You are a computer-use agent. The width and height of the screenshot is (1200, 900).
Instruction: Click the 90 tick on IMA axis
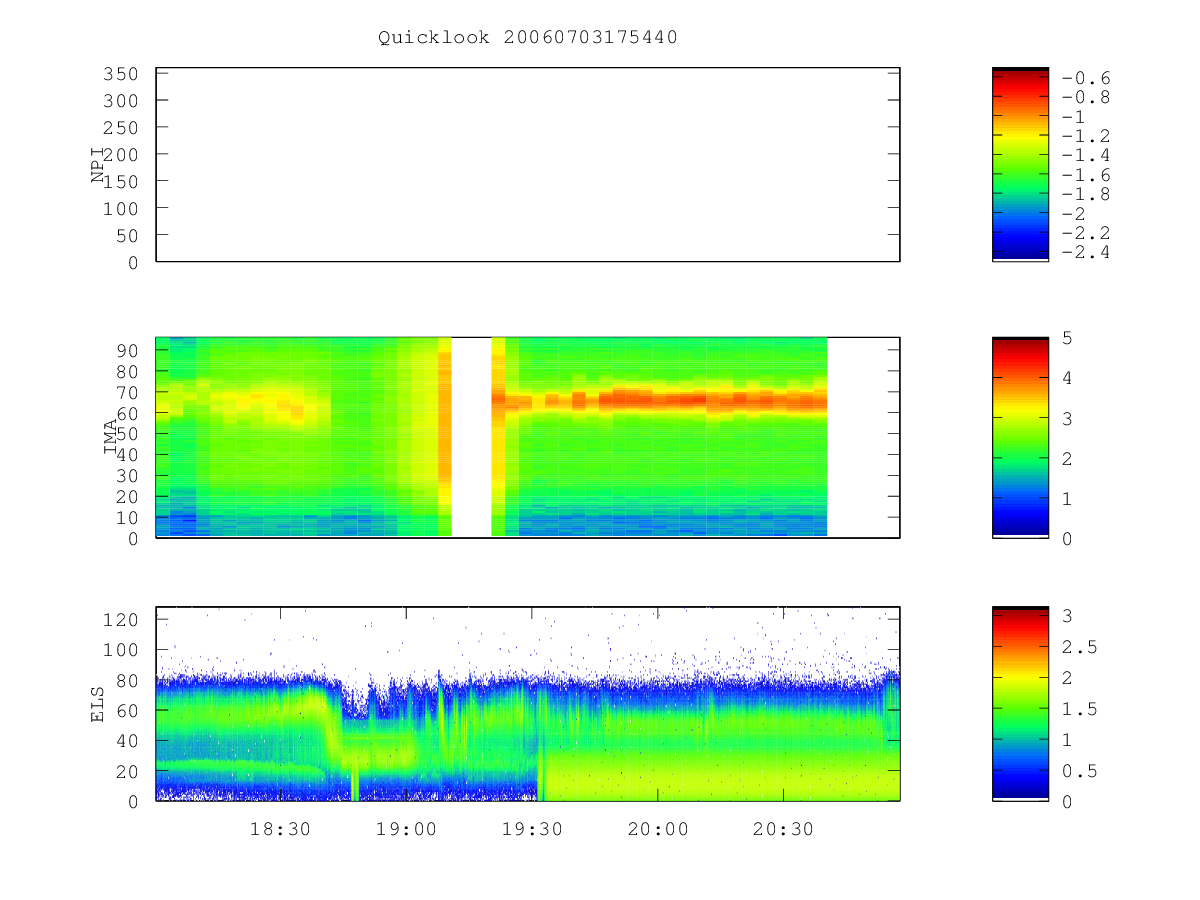[x=126, y=350]
